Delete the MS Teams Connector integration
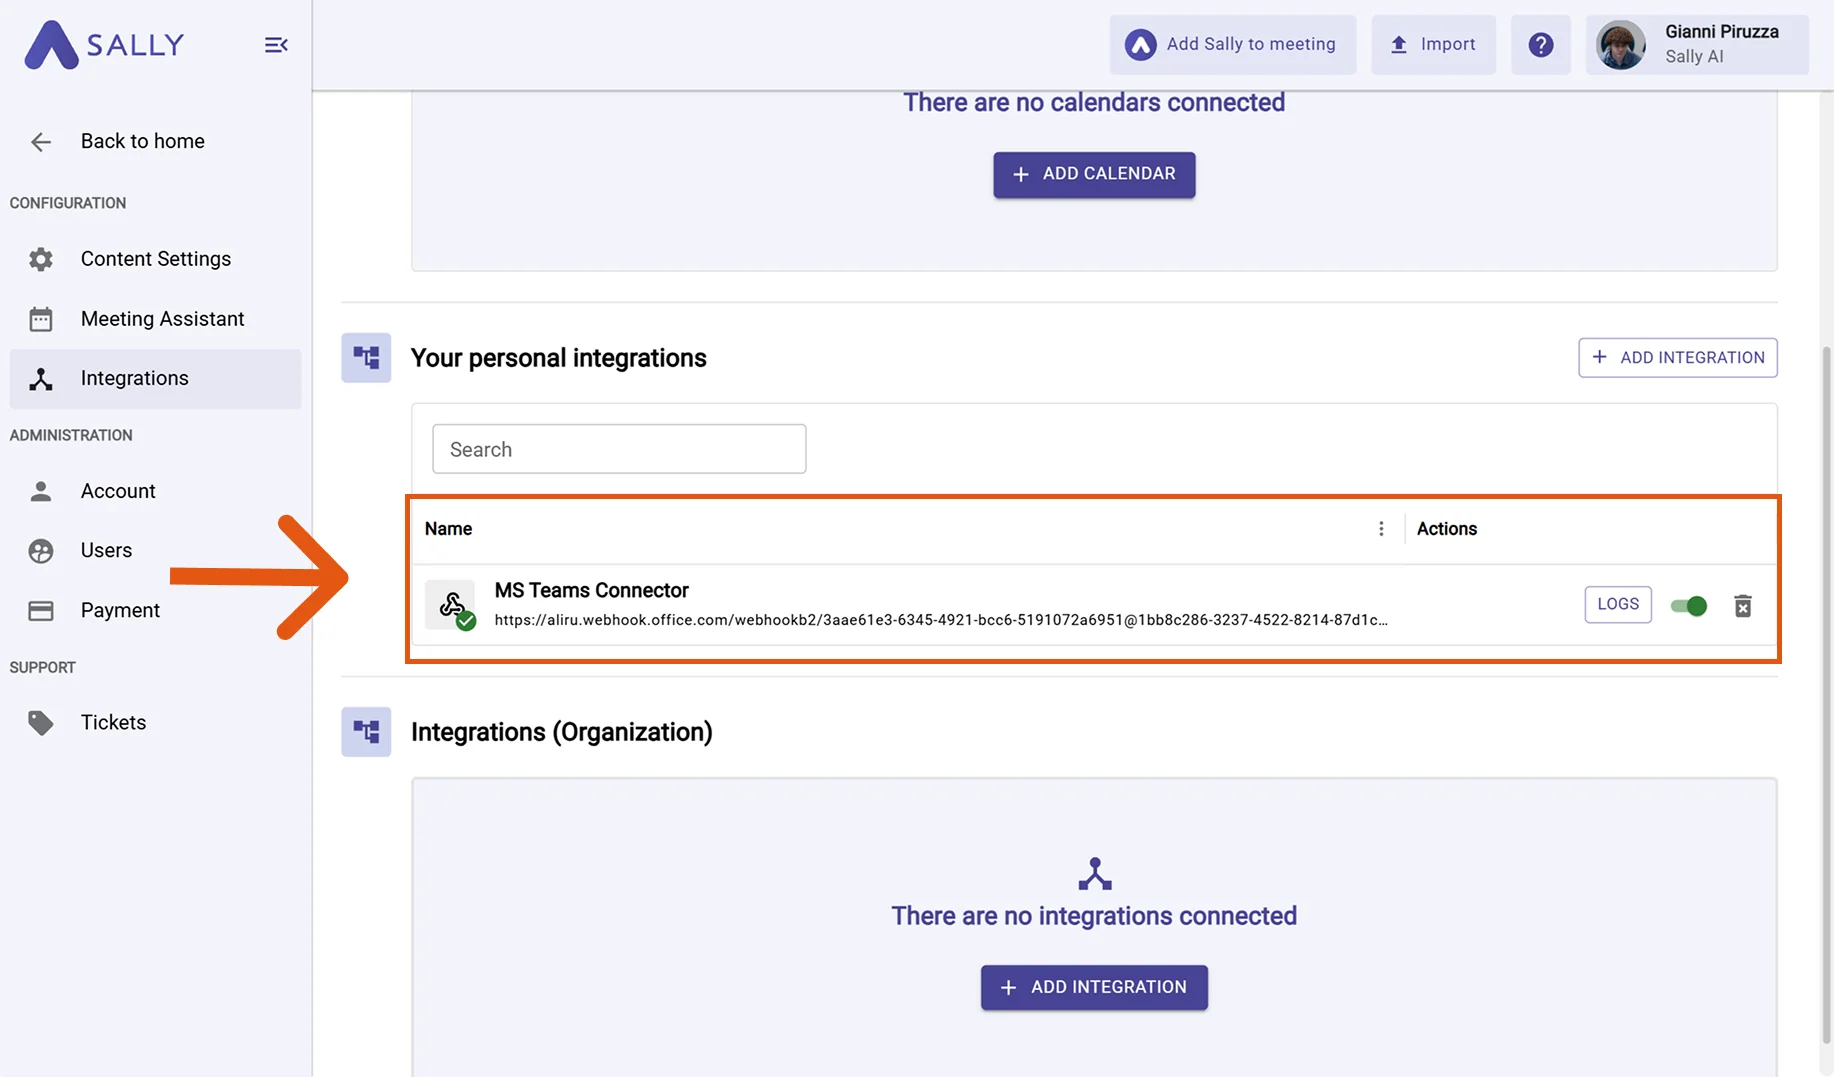The height and width of the screenshot is (1077, 1834). (x=1743, y=606)
